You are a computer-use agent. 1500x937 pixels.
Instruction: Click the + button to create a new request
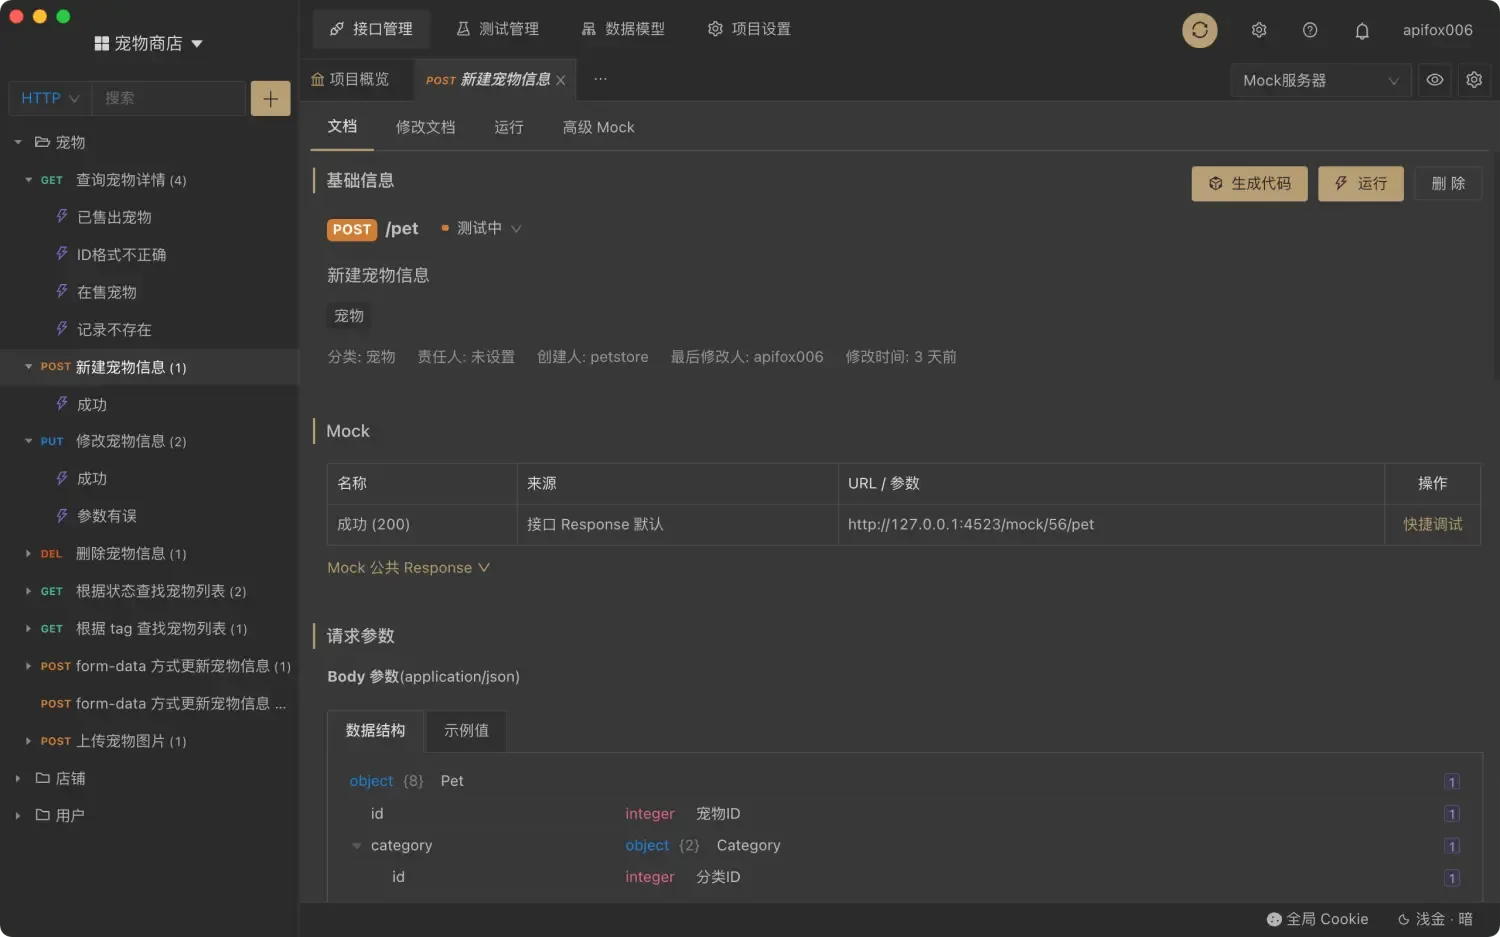tap(269, 98)
